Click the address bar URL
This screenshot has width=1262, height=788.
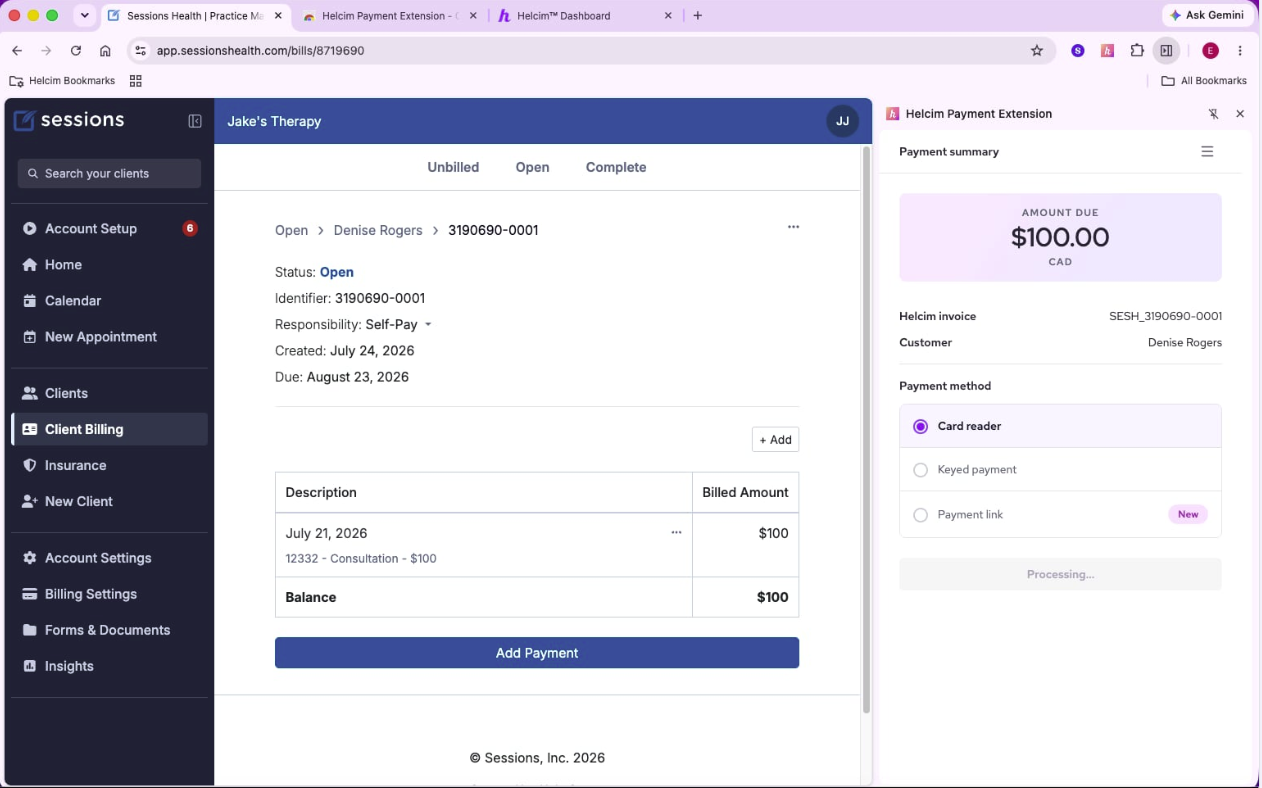pos(260,51)
